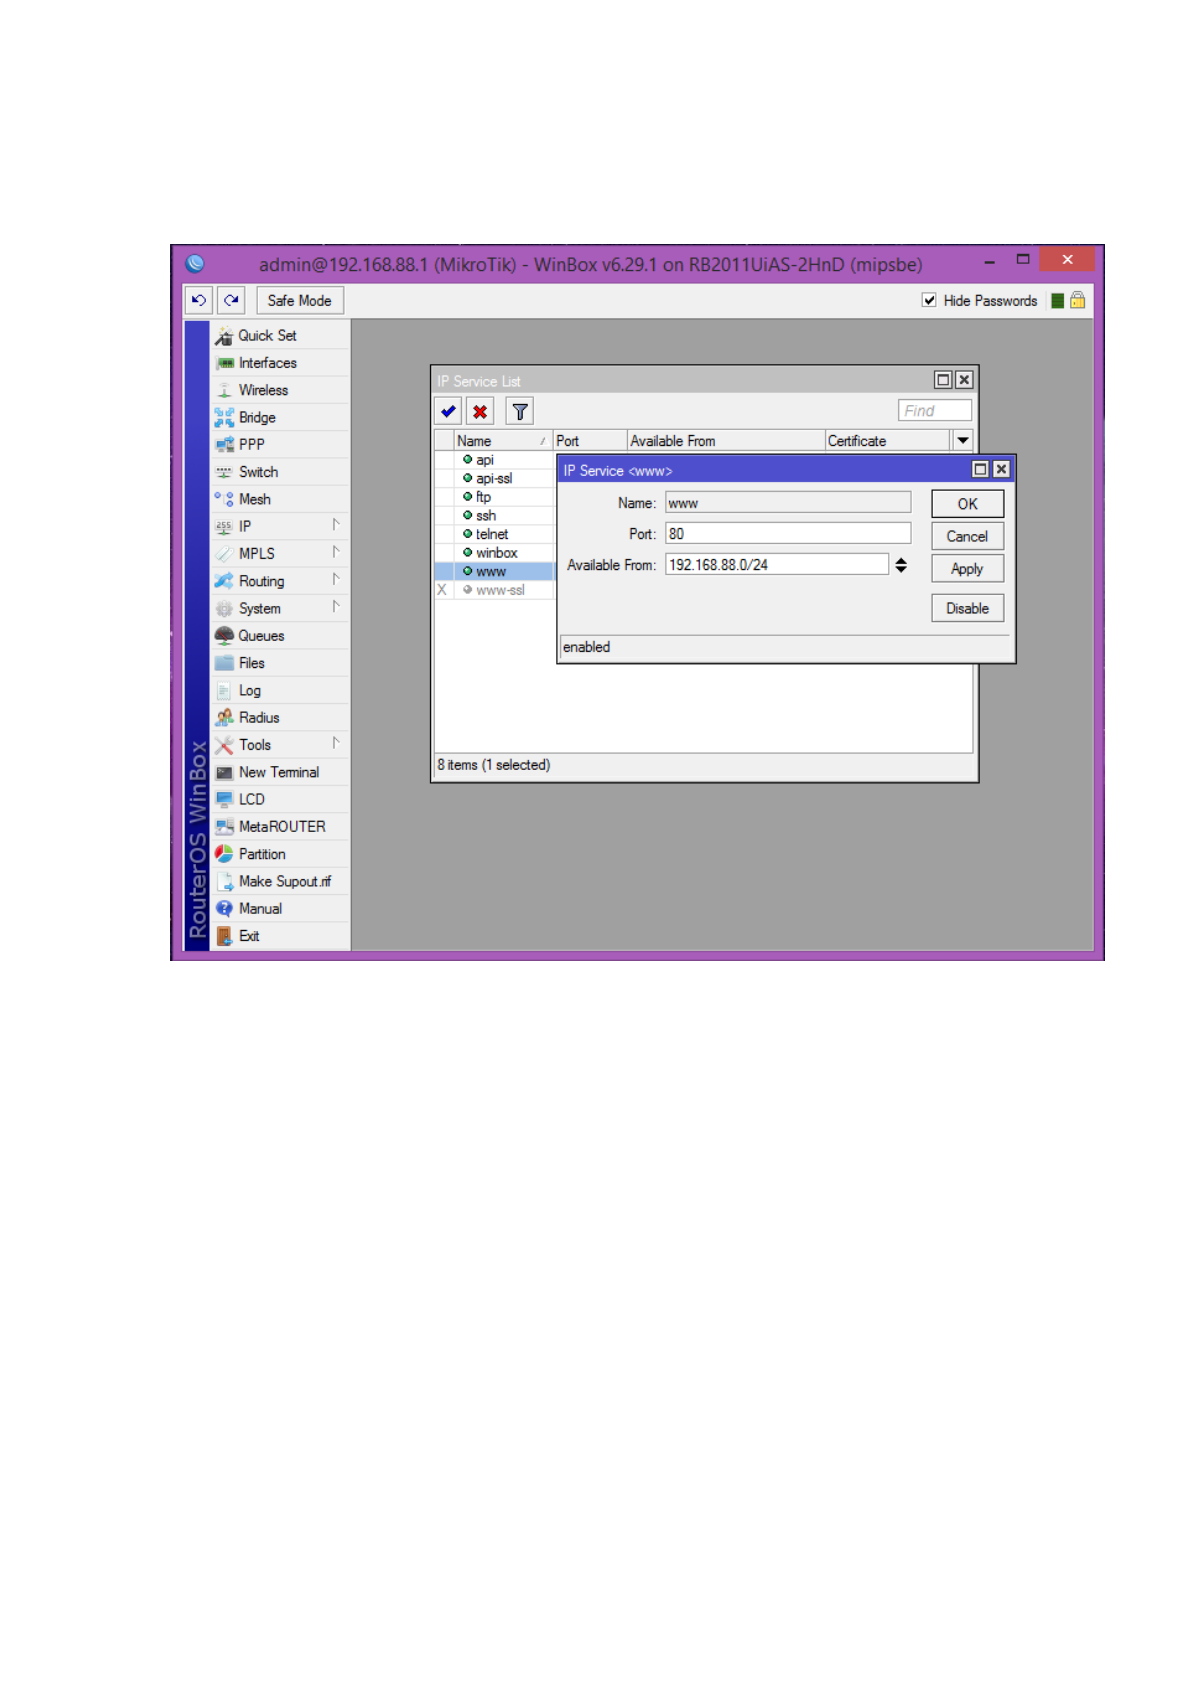Select the api-ssl service row
This screenshot has height=1684, width=1191.
[x=494, y=478]
